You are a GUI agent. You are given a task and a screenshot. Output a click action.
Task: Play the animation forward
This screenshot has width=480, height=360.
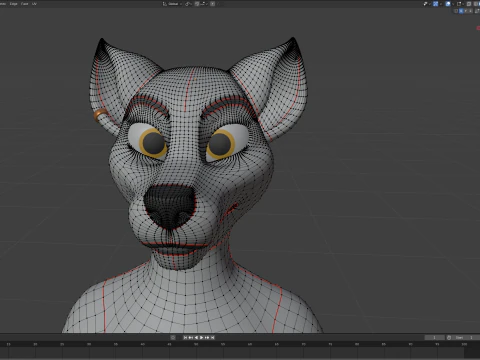point(201,338)
